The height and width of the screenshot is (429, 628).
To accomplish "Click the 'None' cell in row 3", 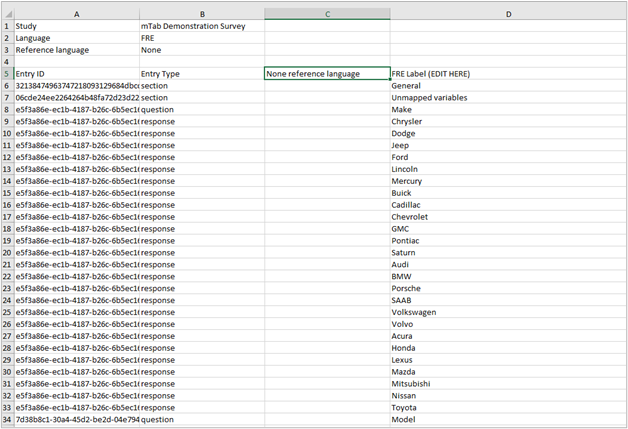I will (202, 50).
